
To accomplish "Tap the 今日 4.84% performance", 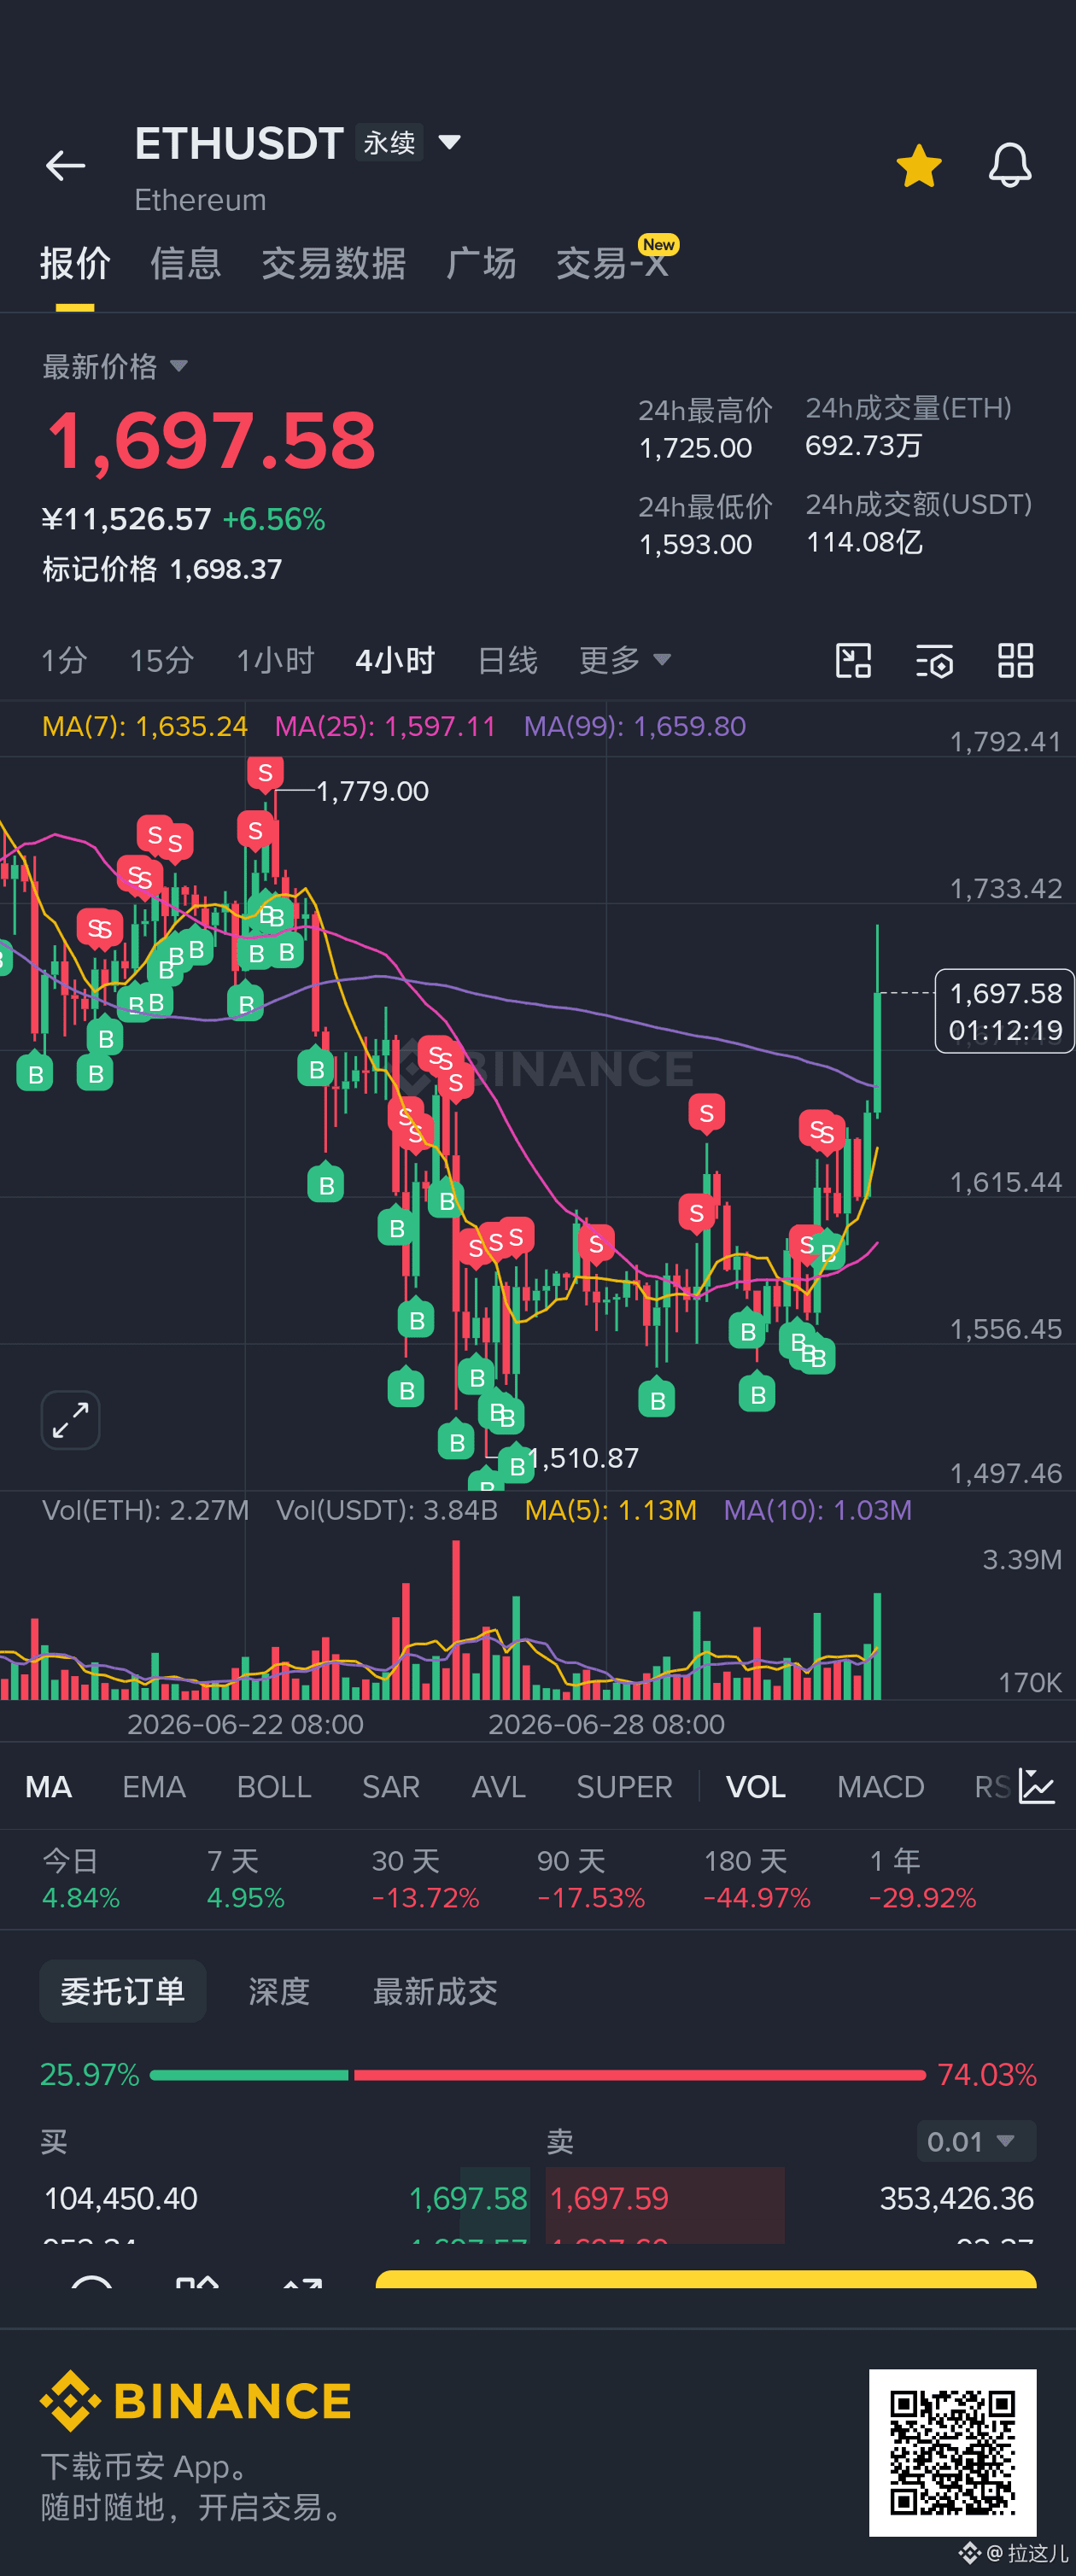I will pyautogui.click(x=80, y=1878).
